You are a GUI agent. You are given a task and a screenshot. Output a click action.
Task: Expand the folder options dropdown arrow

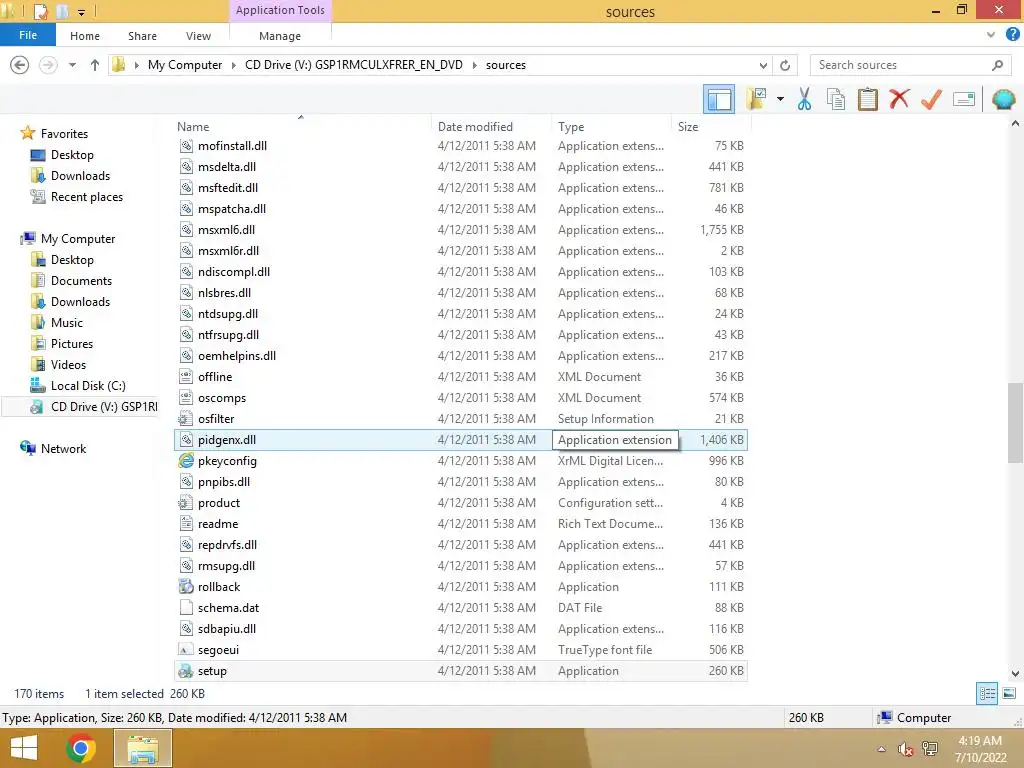780,99
